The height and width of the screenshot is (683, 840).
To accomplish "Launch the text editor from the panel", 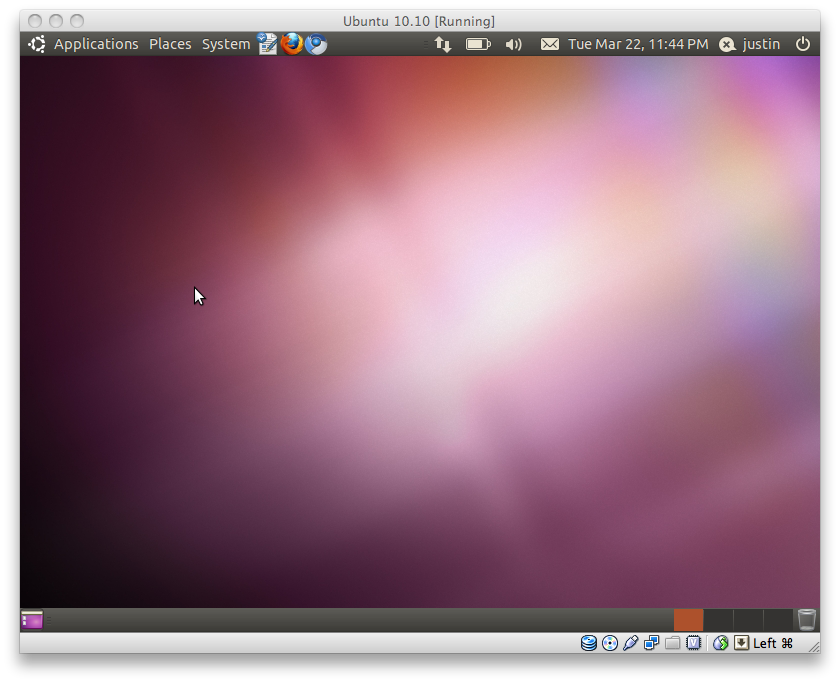I will (267, 44).
